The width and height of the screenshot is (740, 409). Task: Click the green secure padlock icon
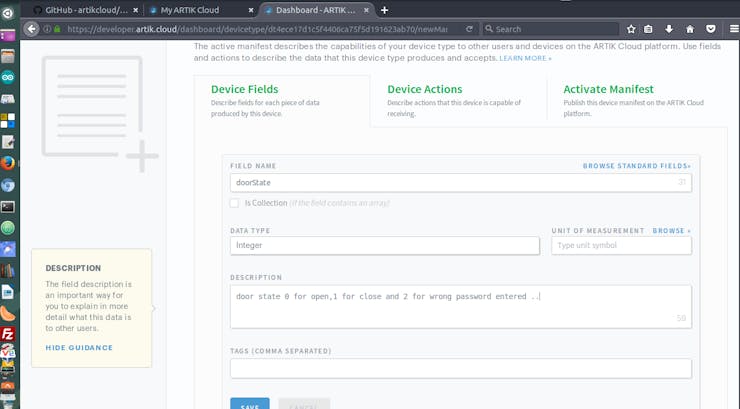click(x=57, y=29)
